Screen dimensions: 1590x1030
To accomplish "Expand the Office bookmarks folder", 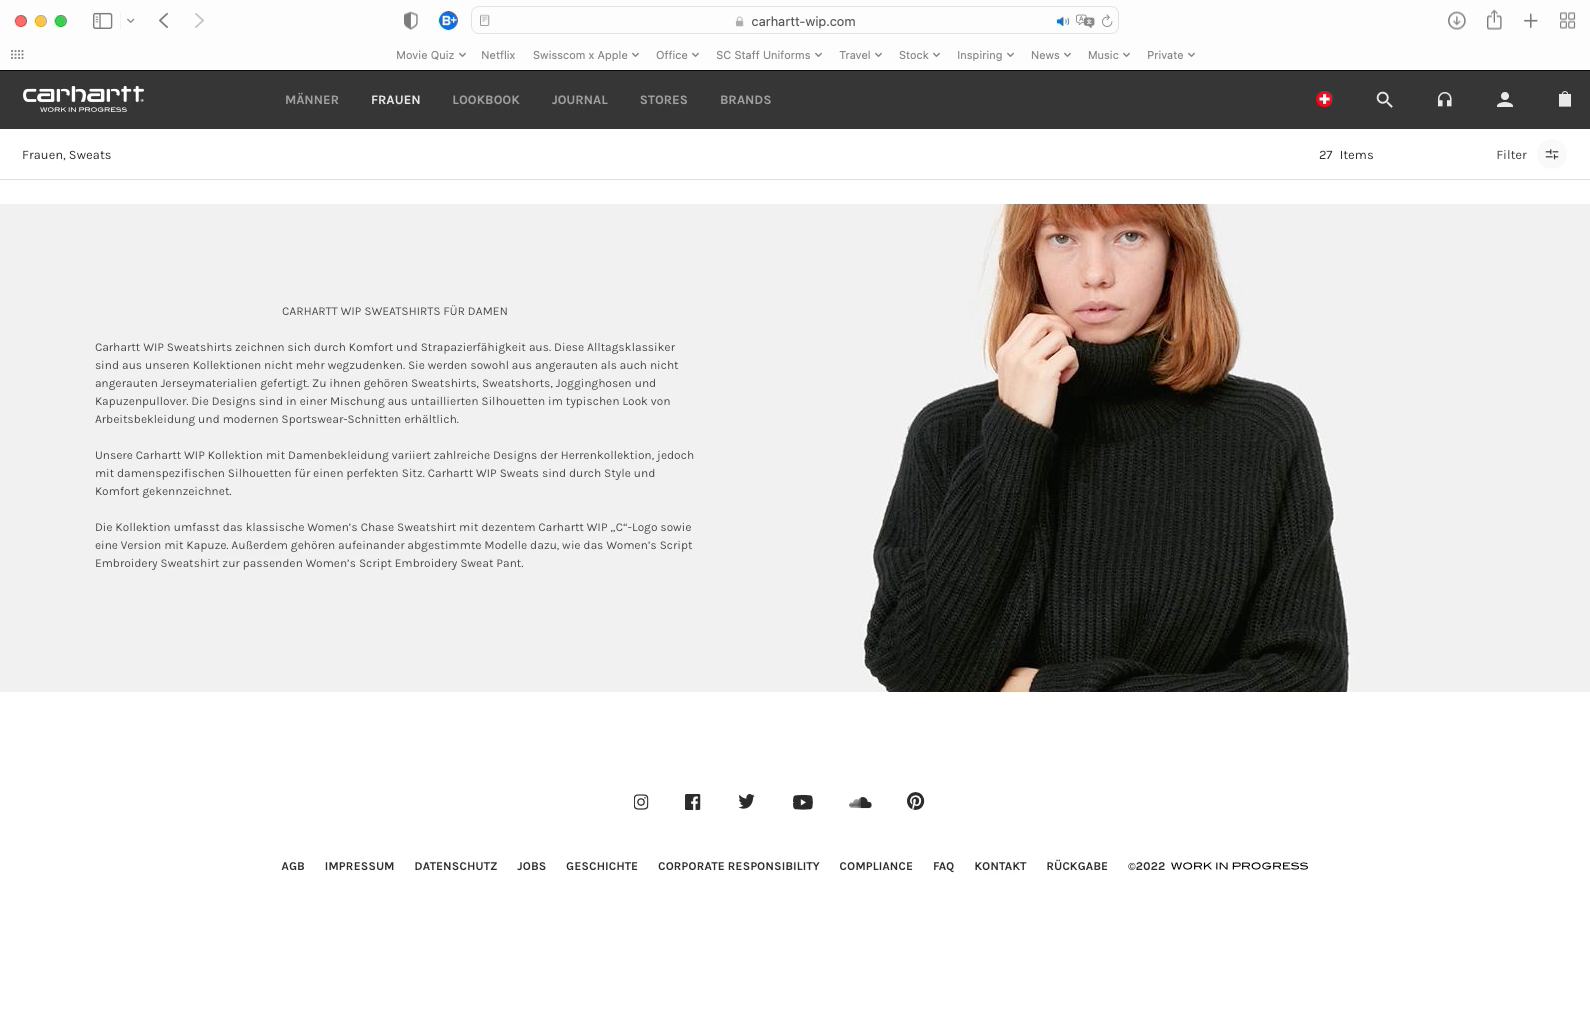I will [677, 55].
